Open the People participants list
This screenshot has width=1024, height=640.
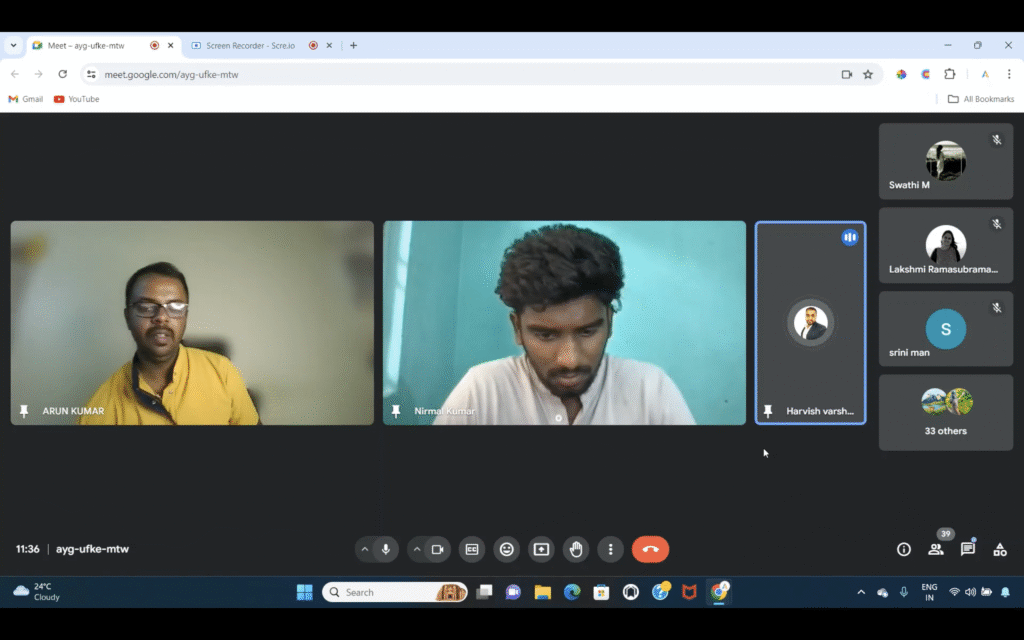coord(936,549)
